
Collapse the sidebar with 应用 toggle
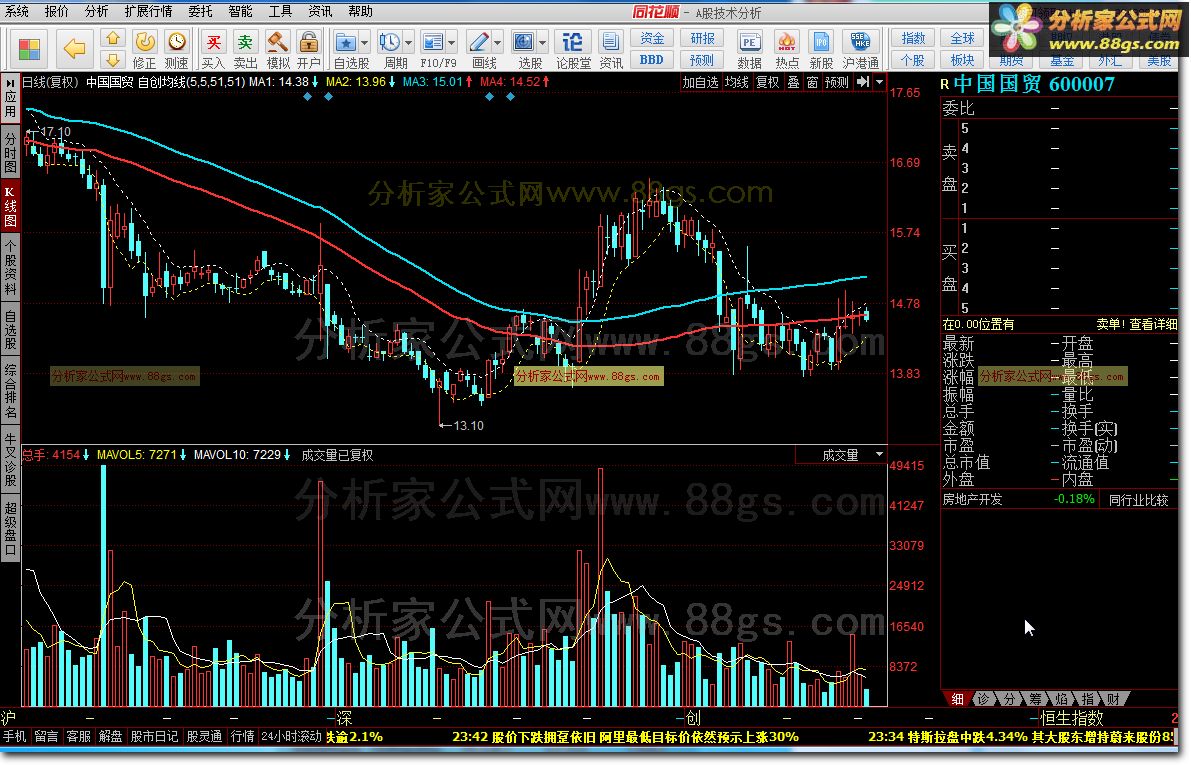[10, 97]
